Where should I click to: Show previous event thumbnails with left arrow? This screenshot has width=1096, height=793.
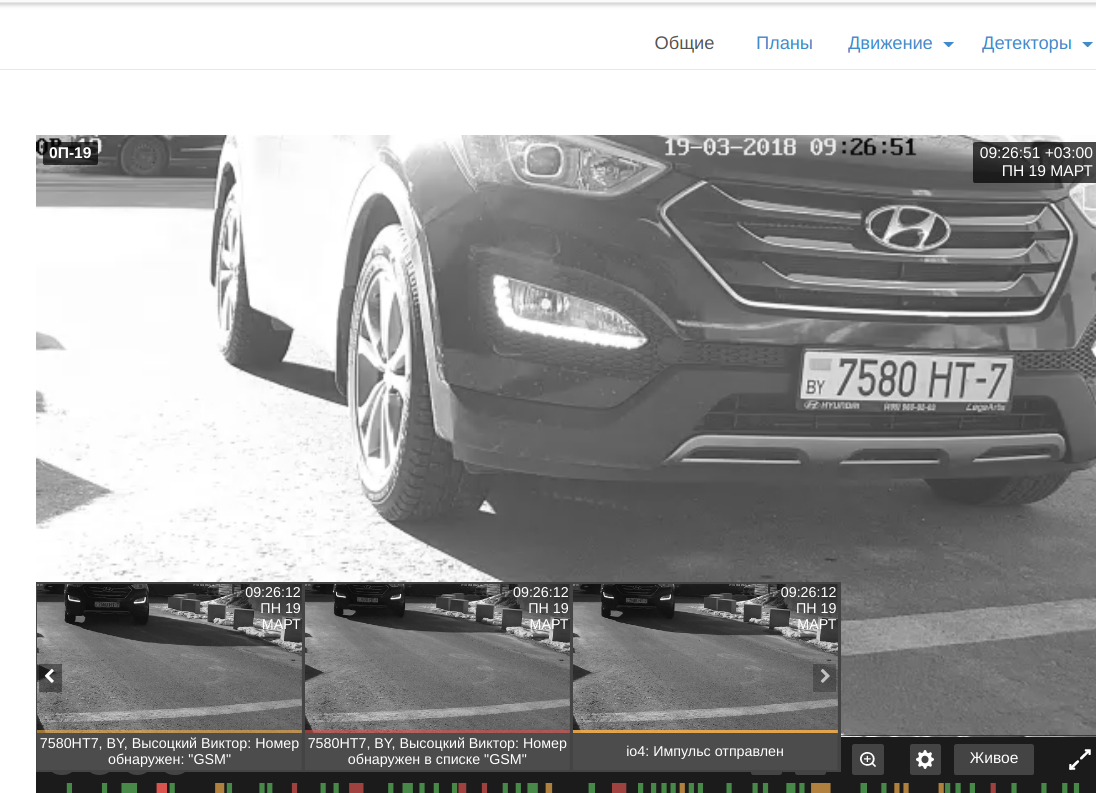click(50, 676)
